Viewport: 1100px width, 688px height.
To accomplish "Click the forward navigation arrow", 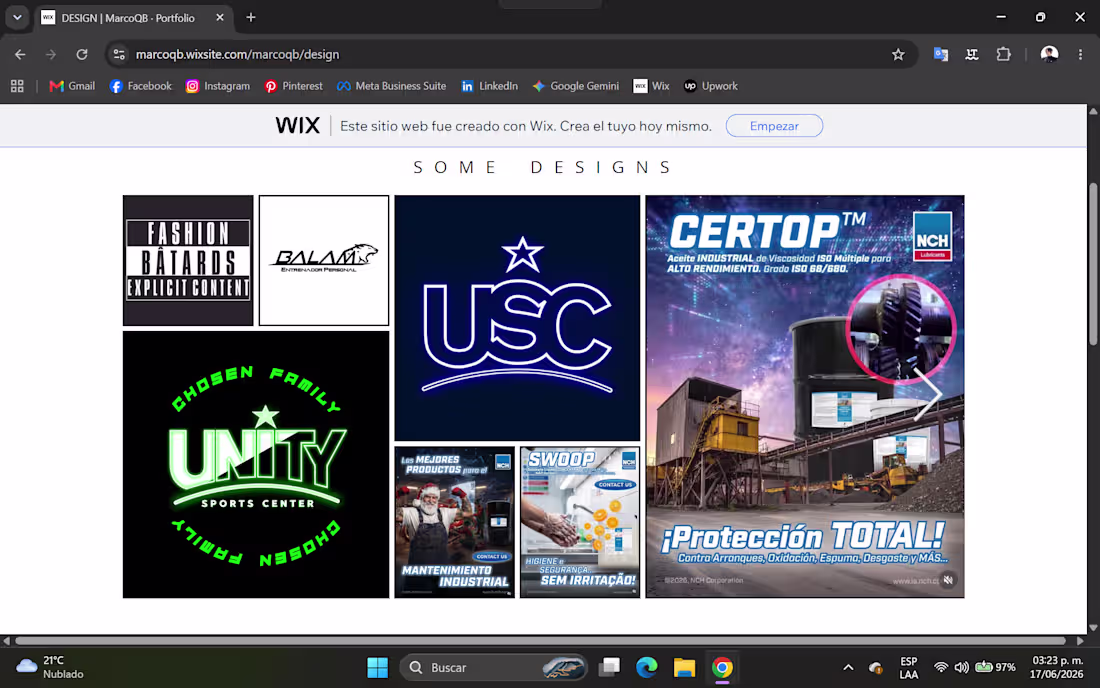I will (51, 54).
